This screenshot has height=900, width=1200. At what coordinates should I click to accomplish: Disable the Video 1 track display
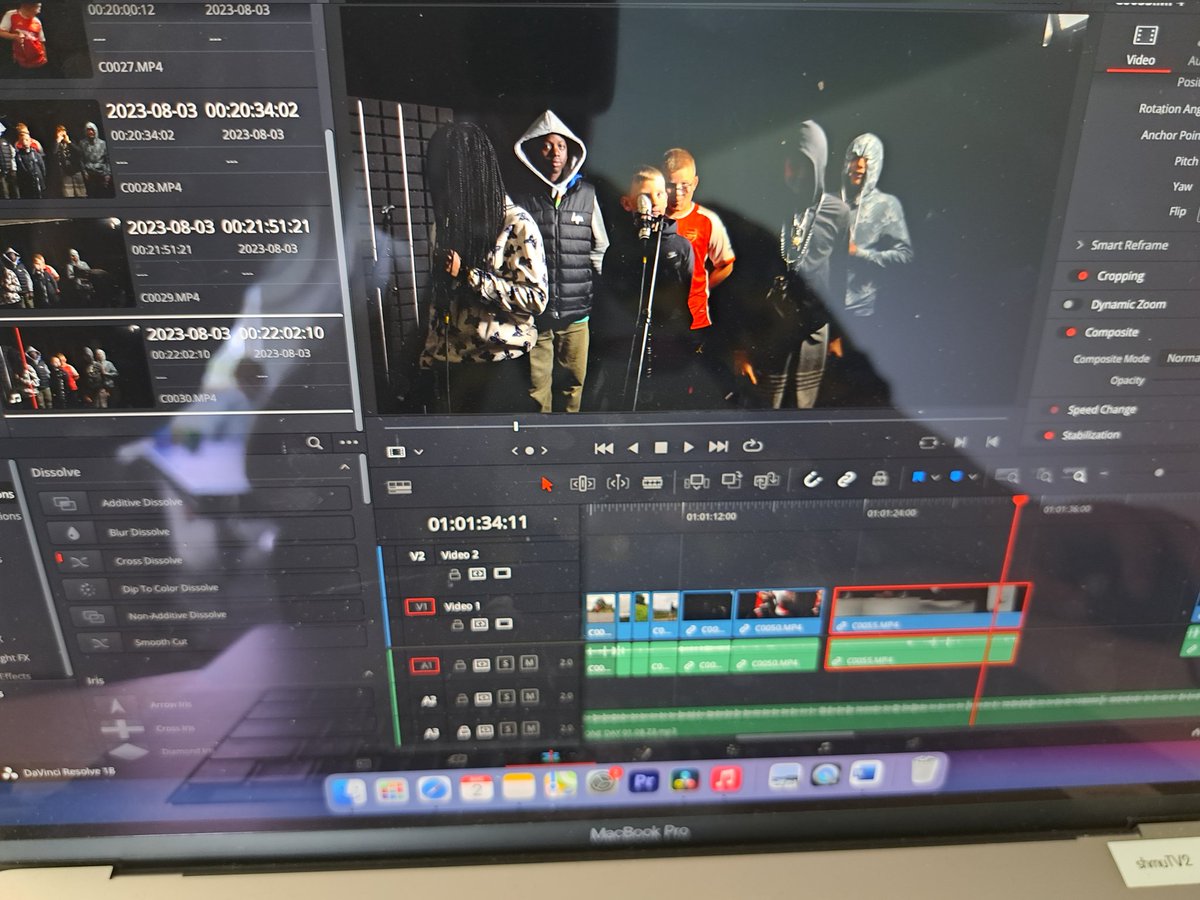click(x=503, y=624)
